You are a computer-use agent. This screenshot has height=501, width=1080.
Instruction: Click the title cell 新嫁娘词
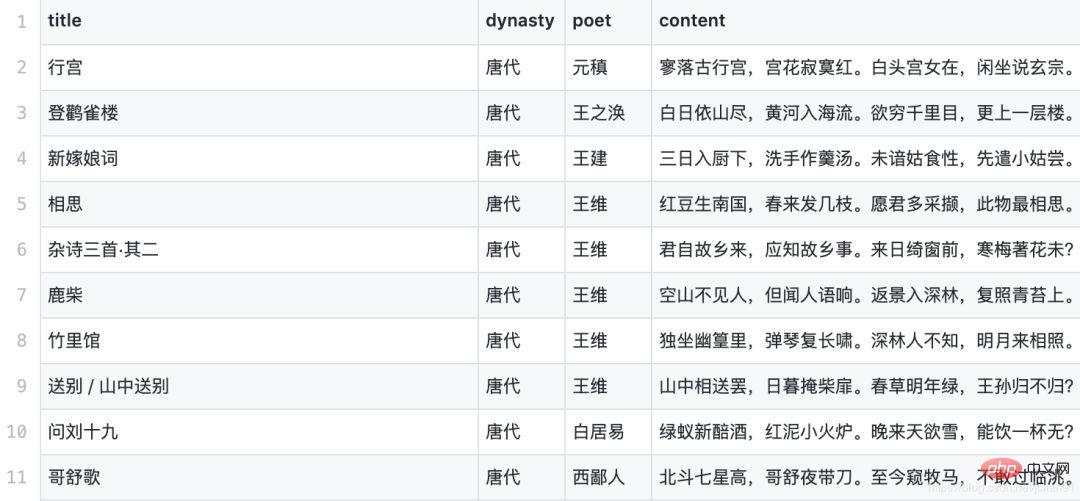83,159
